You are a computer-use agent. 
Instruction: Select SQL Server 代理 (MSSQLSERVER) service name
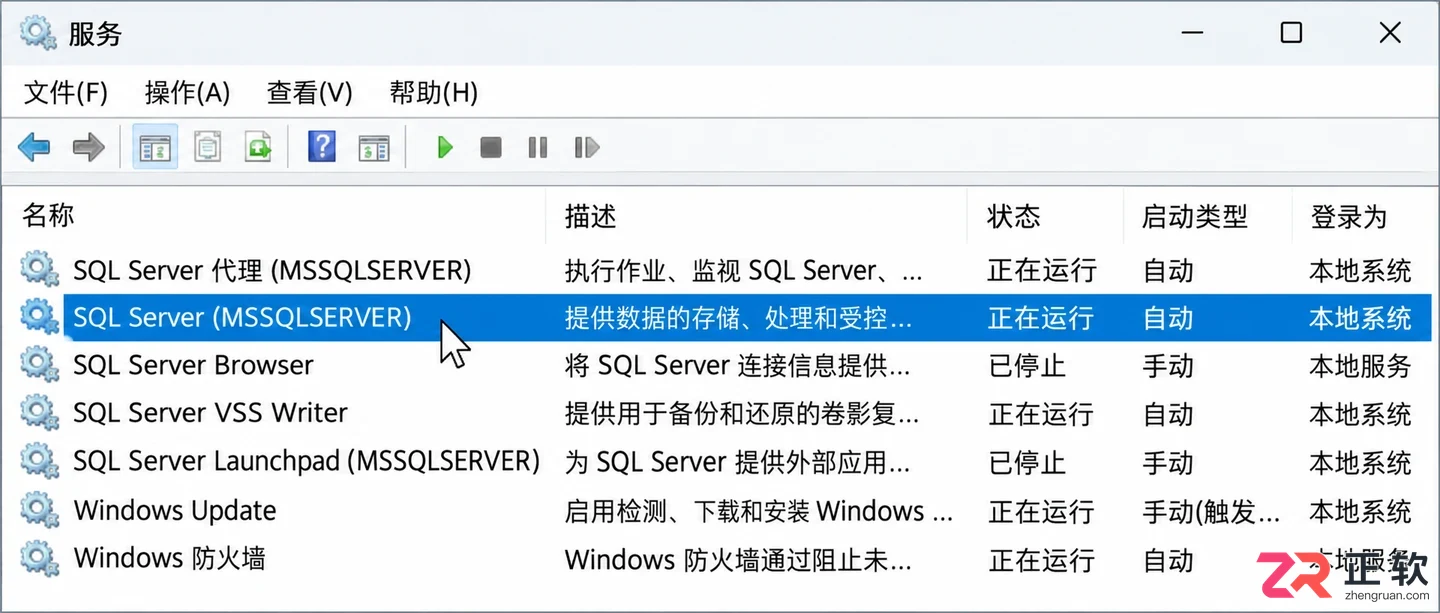(x=272, y=270)
